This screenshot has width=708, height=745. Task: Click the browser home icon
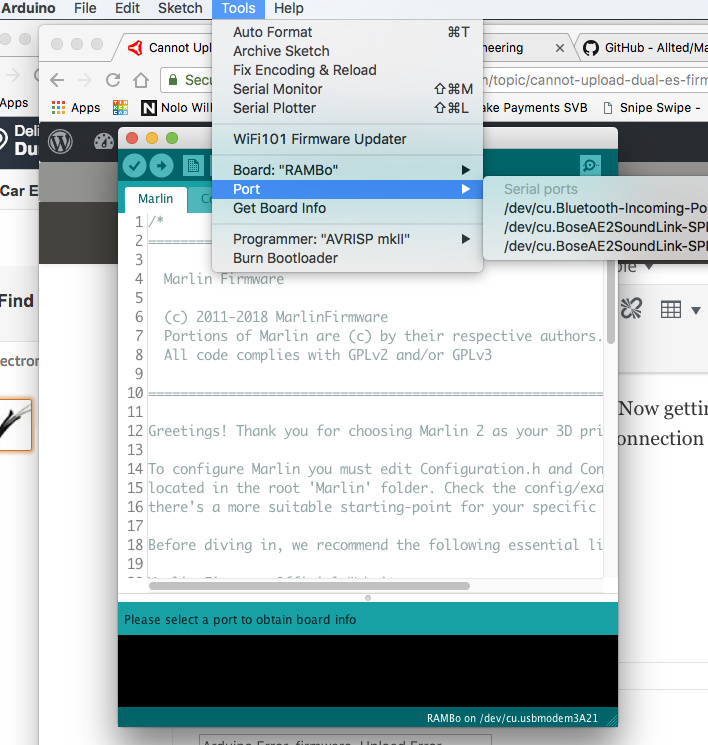141,80
